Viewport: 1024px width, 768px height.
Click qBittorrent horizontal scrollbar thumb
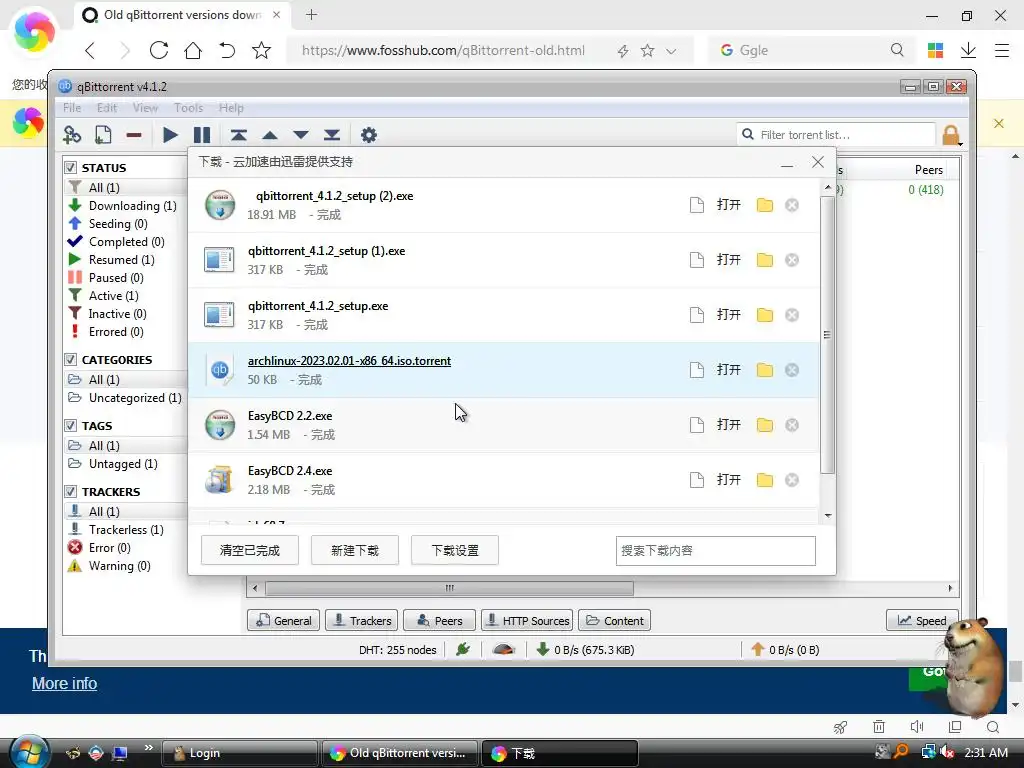[449, 588]
